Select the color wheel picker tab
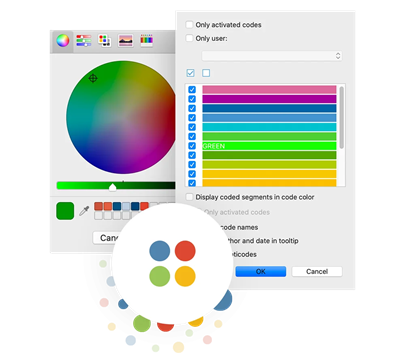Viewport: 405px width, 364px height. (63, 41)
